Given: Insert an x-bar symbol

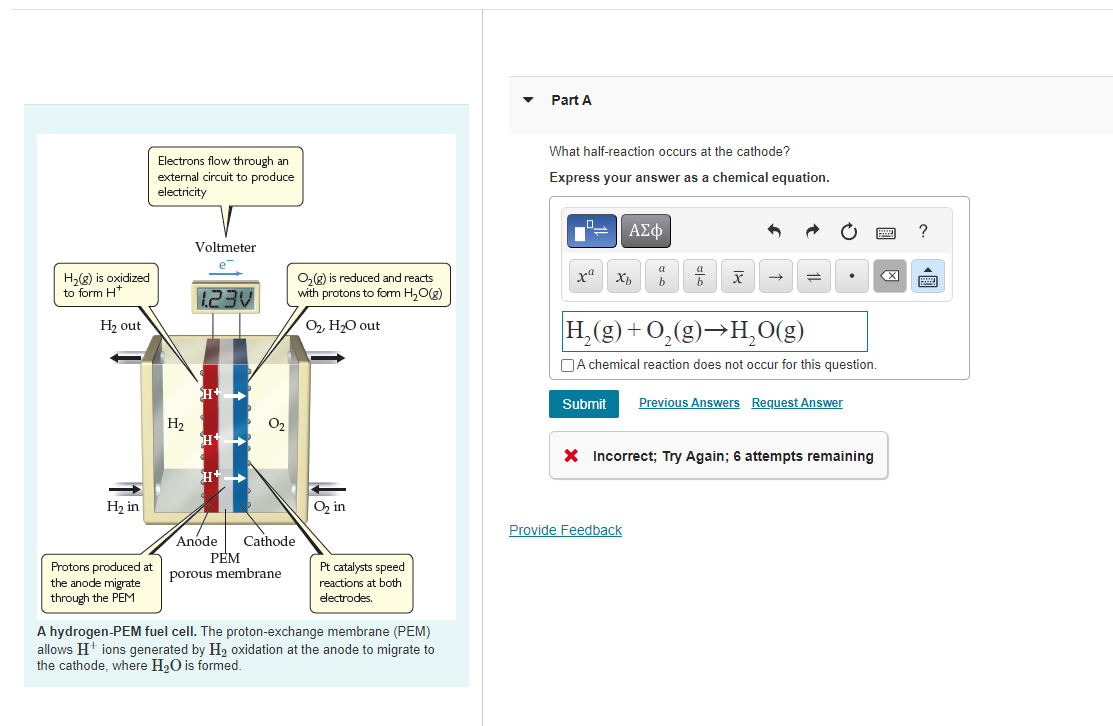Looking at the screenshot, I should point(738,276).
